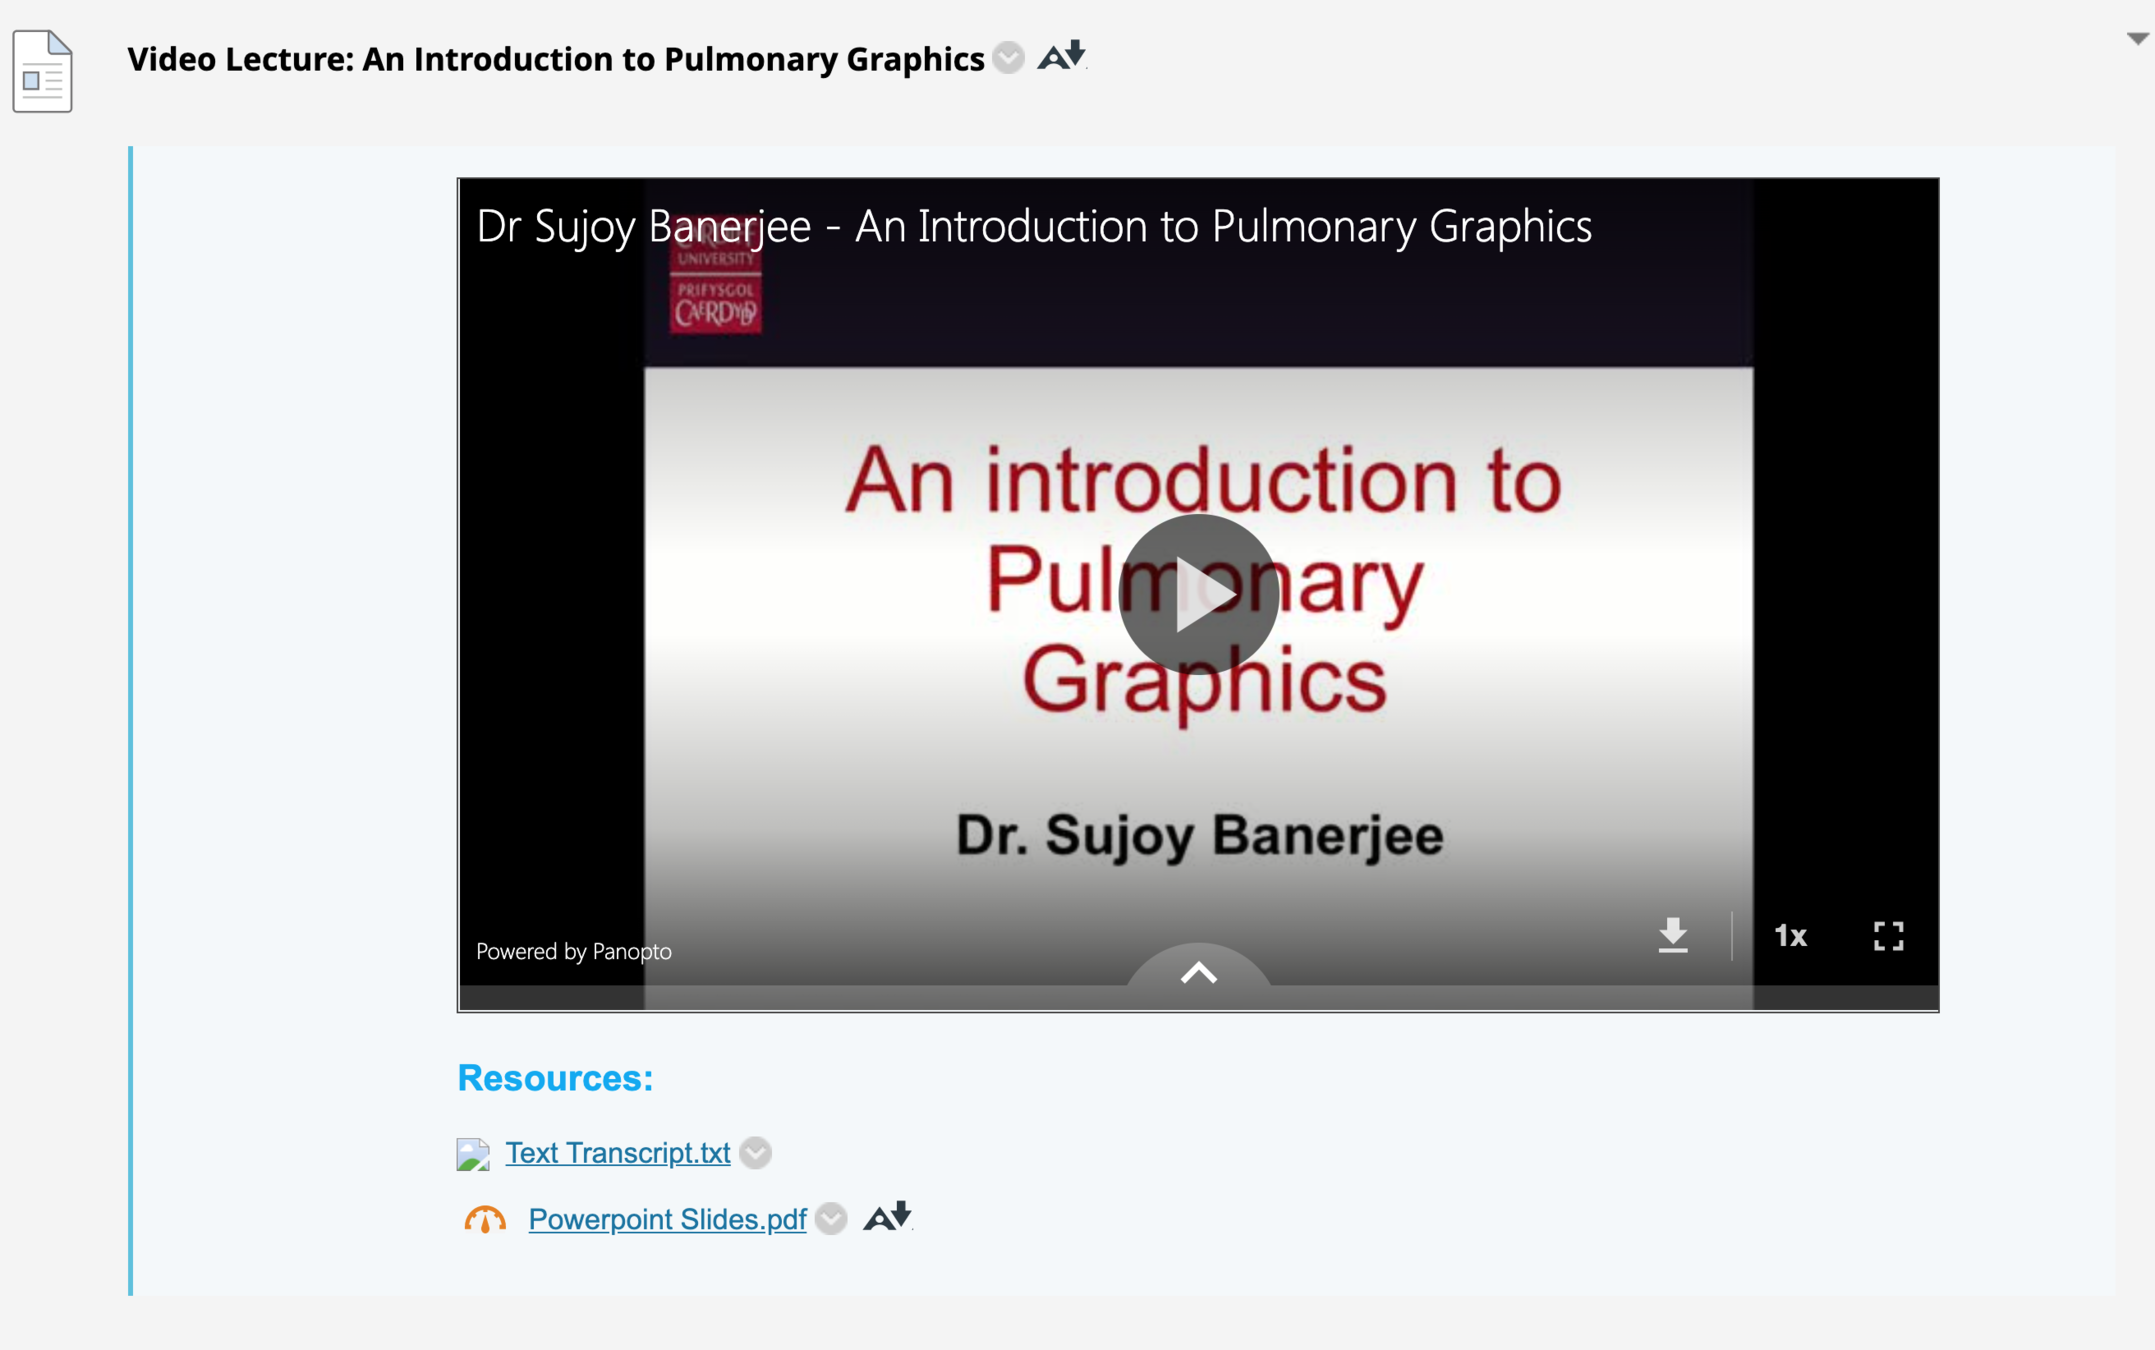Expand the video player controls chevron
The width and height of the screenshot is (2155, 1350).
tap(1198, 972)
